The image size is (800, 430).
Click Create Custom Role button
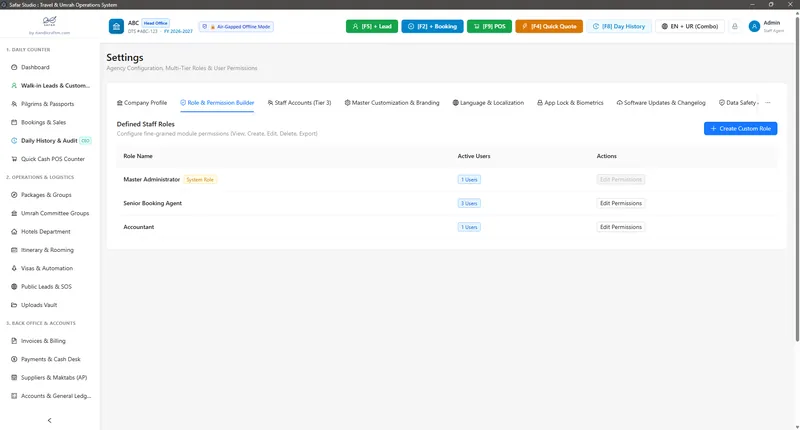tap(740, 129)
